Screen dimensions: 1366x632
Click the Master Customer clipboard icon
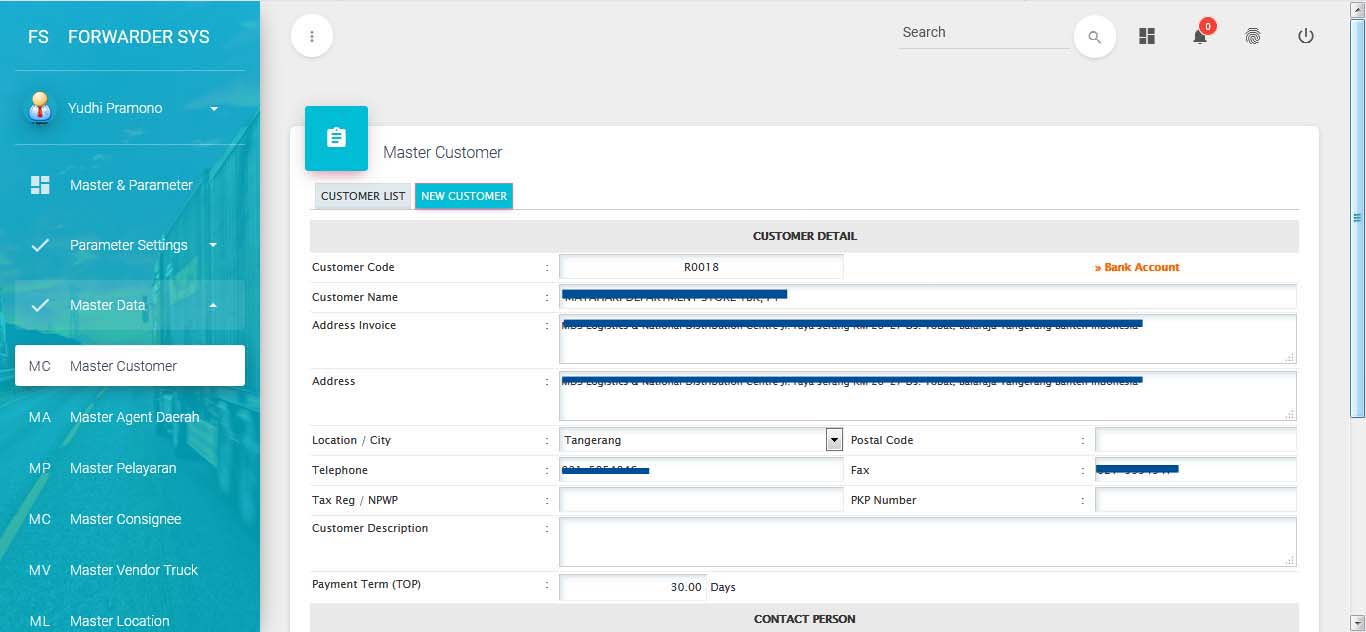[x=336, y=138]
